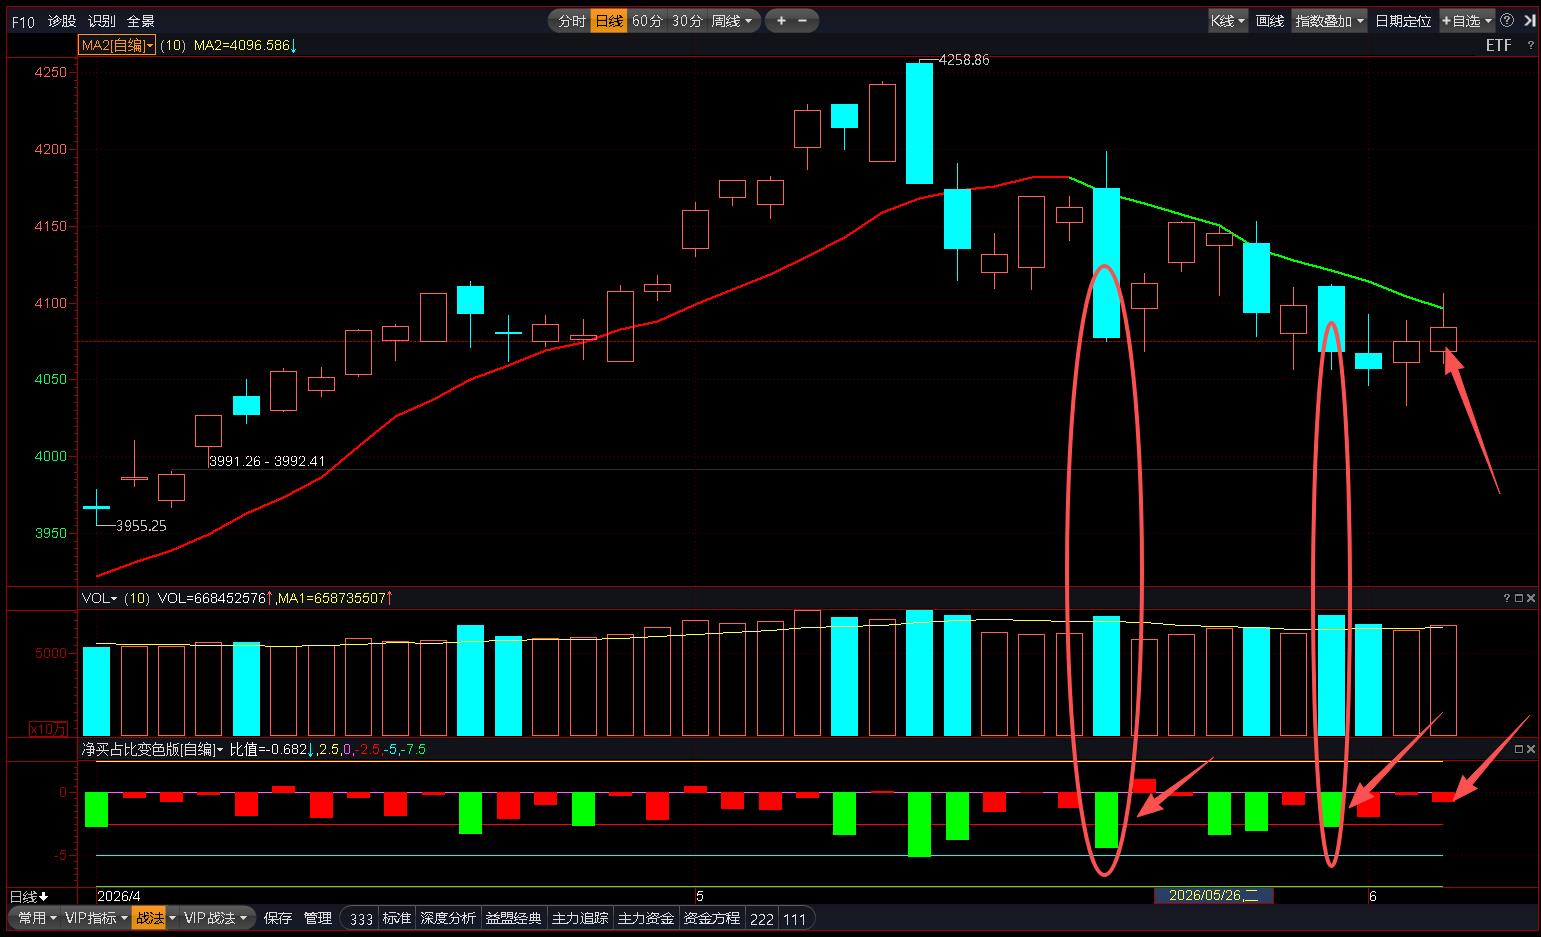1541x937 pixels.
Task: Switch to the 分时 chart period
Action: (571, 20)
